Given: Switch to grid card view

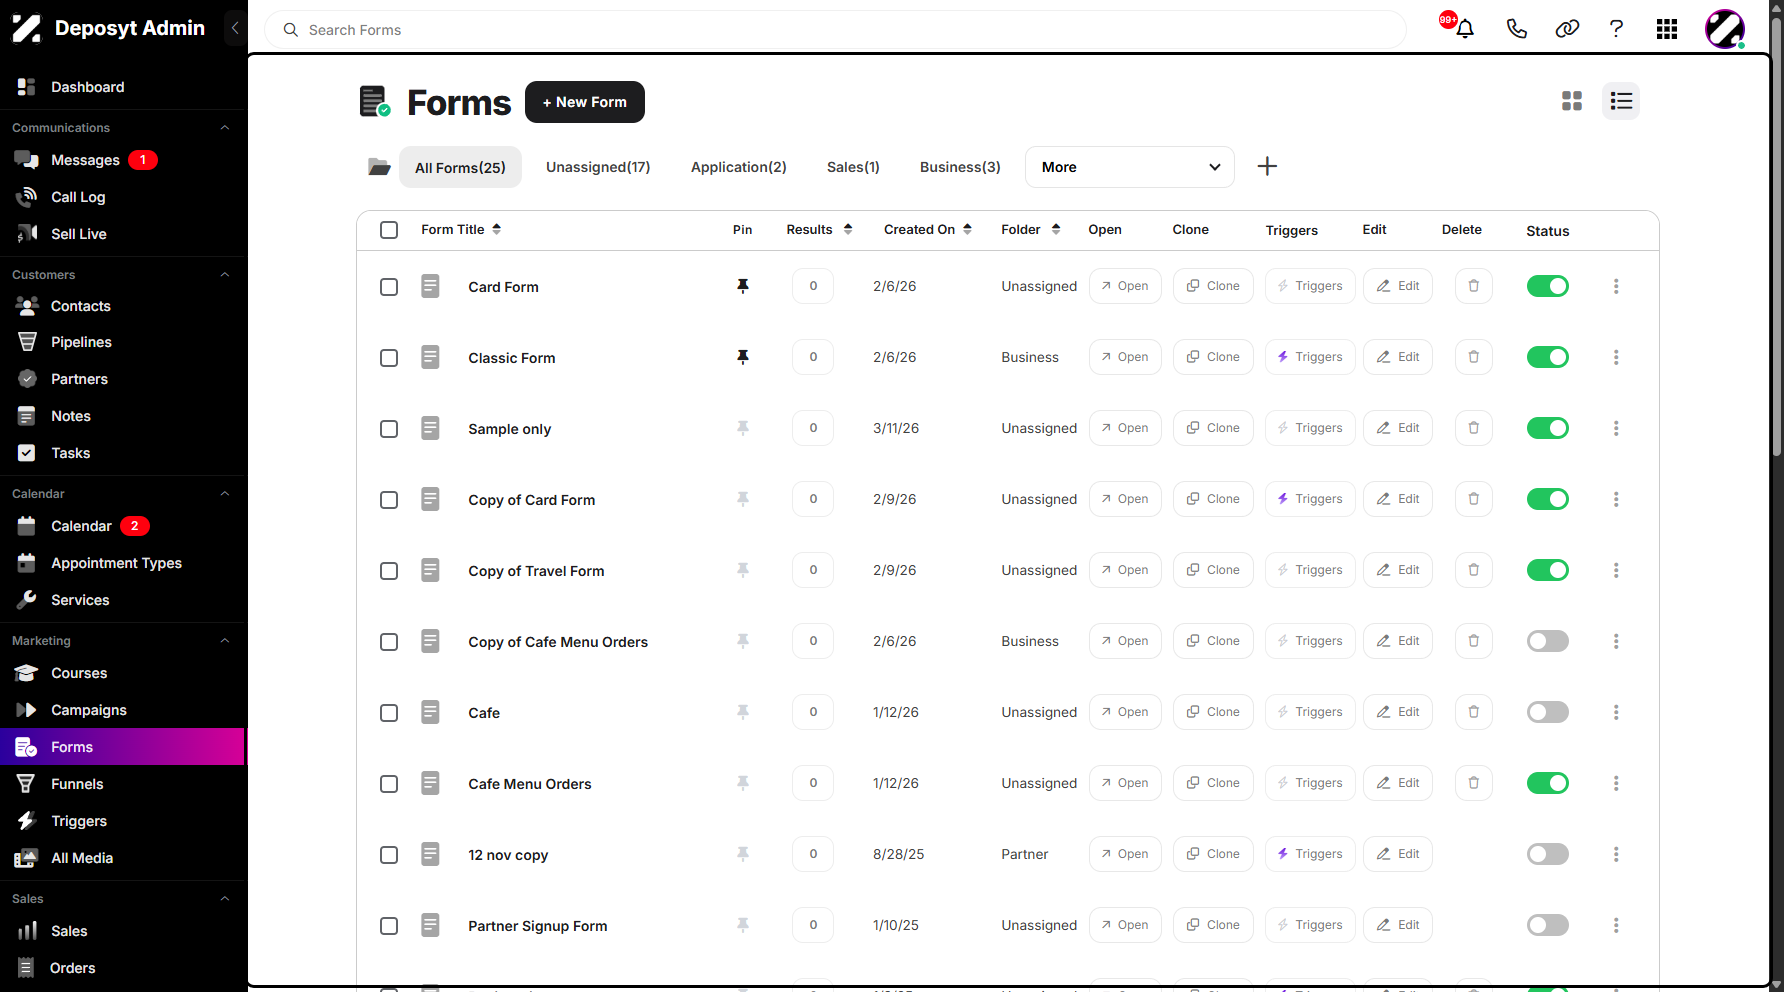Looking at the screenshot, I should coord(1572,101).
